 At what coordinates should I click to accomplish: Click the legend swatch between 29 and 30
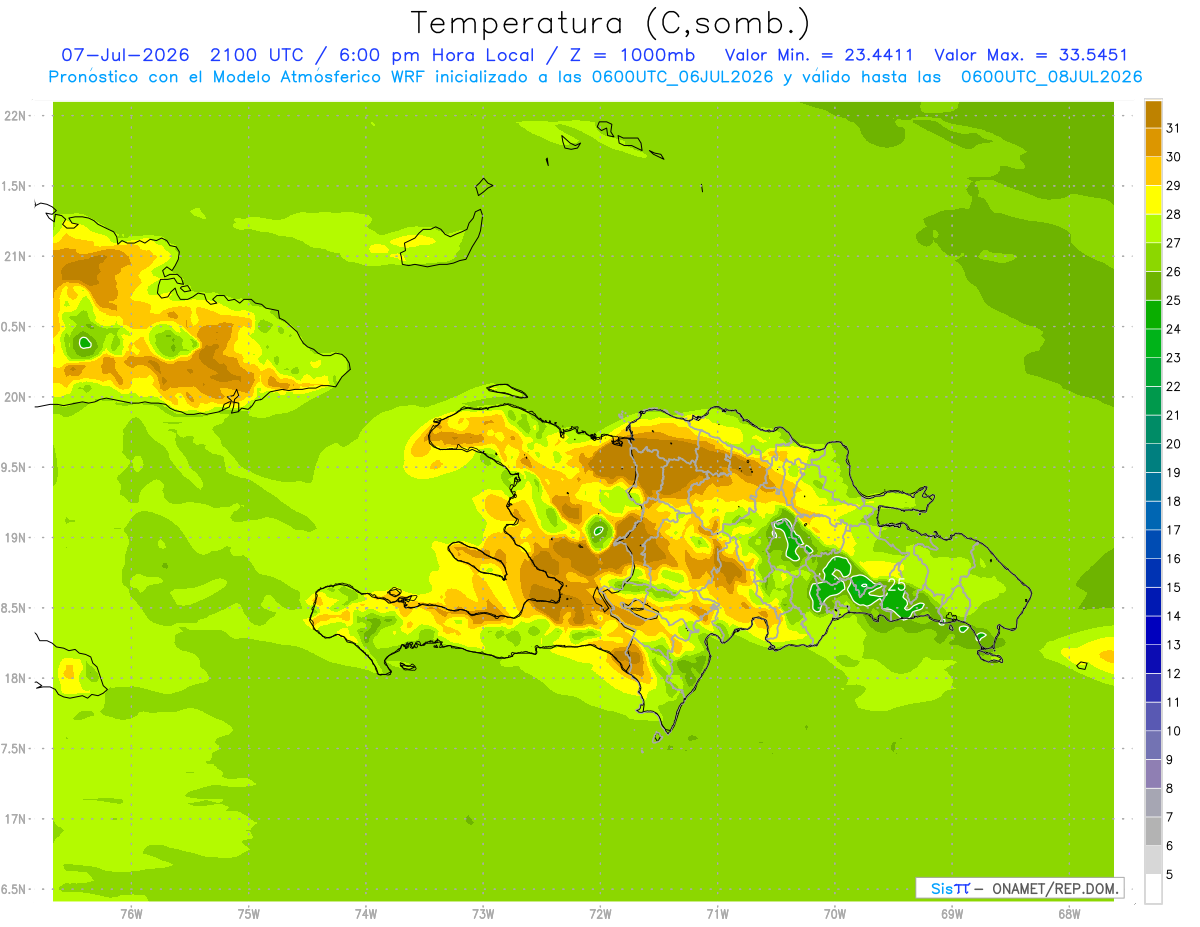[1153, 171]
